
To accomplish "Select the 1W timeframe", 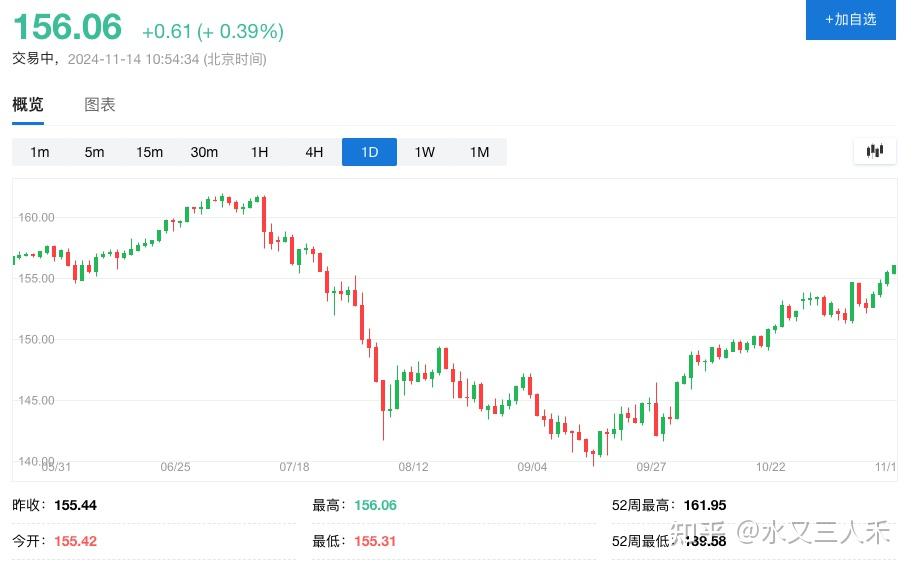I will pyautogui.click(x=424, y=152).
